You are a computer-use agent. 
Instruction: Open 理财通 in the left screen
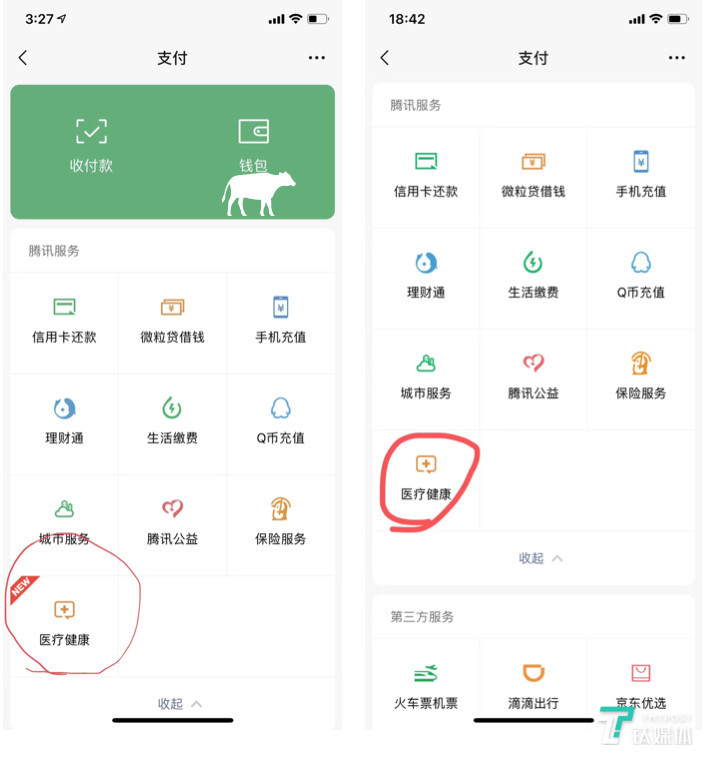tap(64, 421)
